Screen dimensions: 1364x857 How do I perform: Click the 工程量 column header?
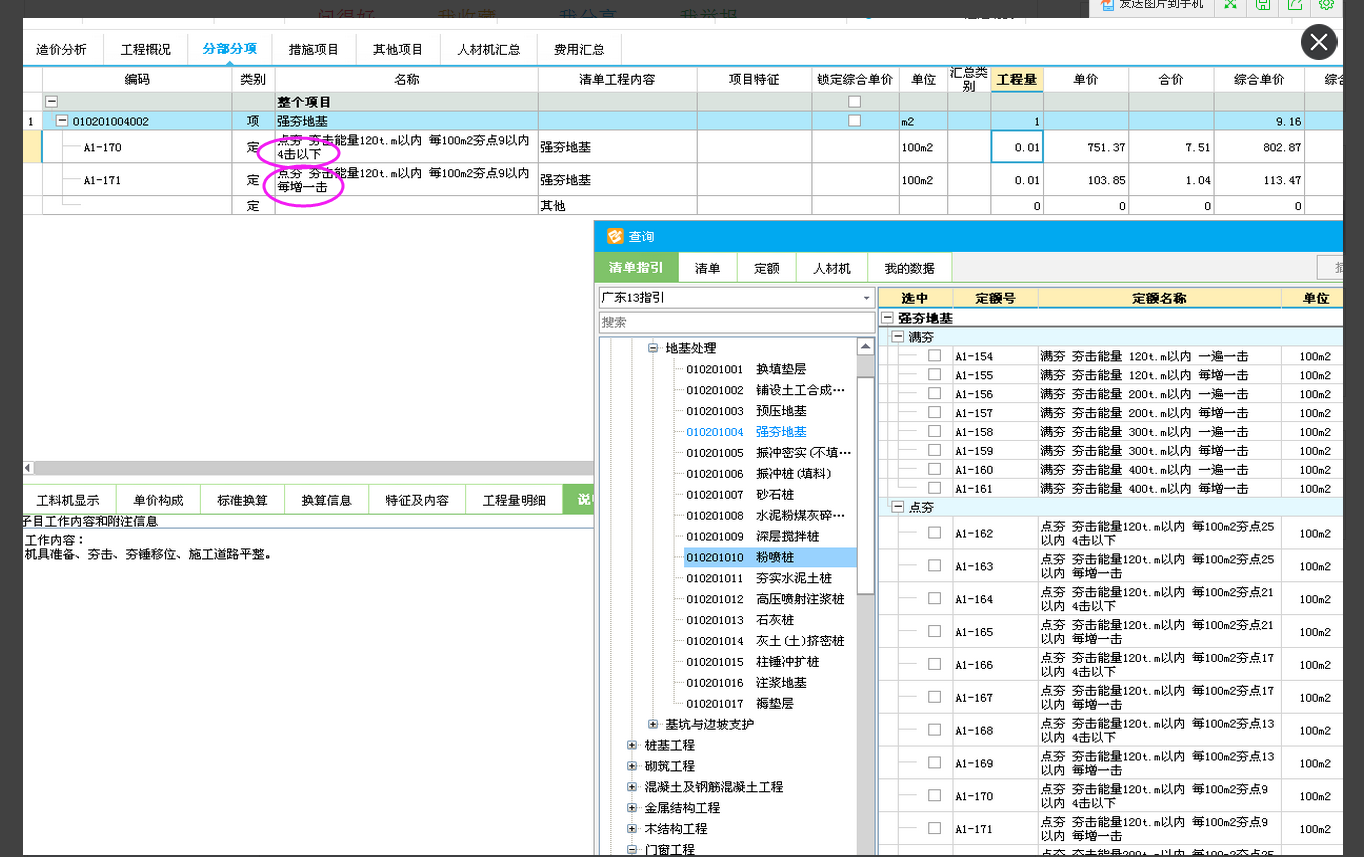[1017, 79]
